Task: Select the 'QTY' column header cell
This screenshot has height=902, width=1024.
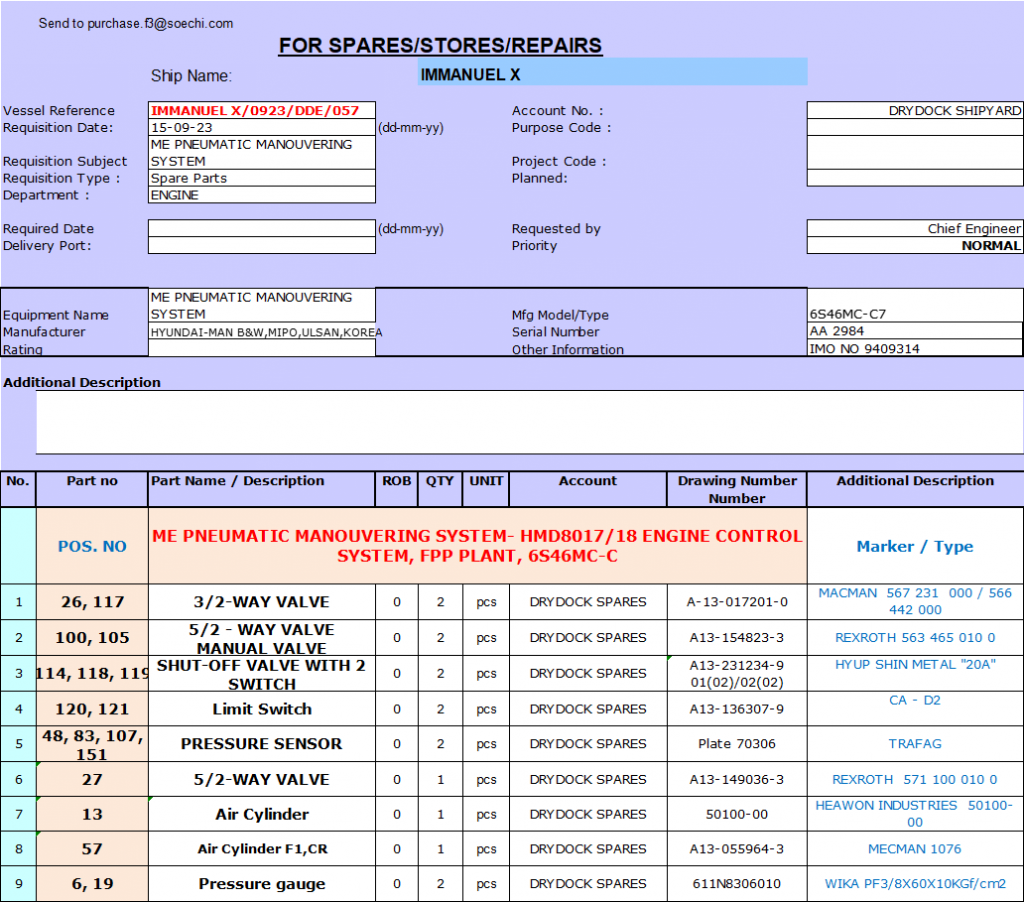Action: (x=440, y=481)
